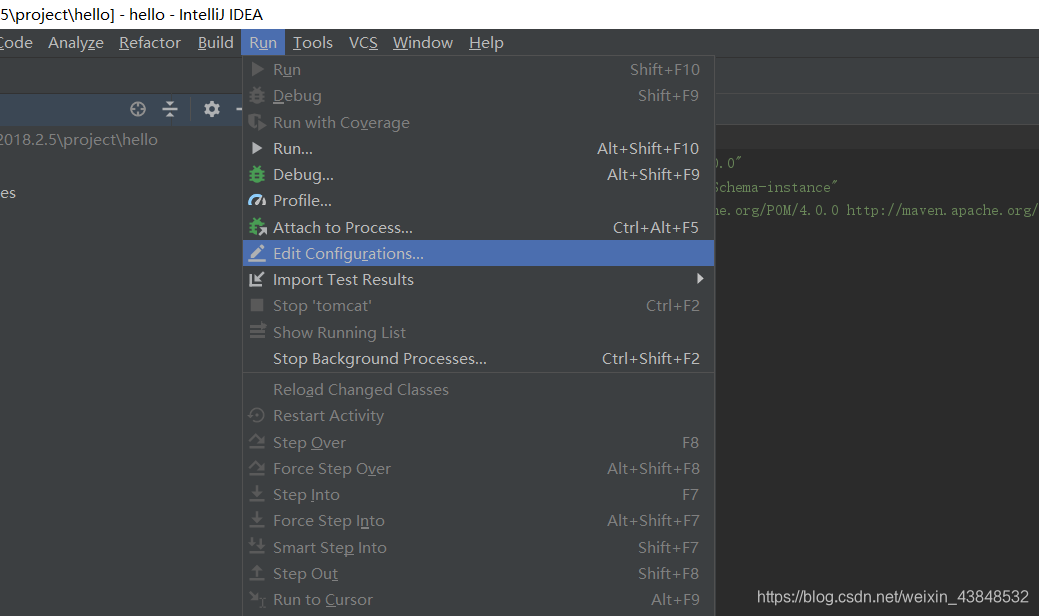
Task: Click the Edit Configurations pencil icon
Action: pyautogui.click(x=258, y=253)
